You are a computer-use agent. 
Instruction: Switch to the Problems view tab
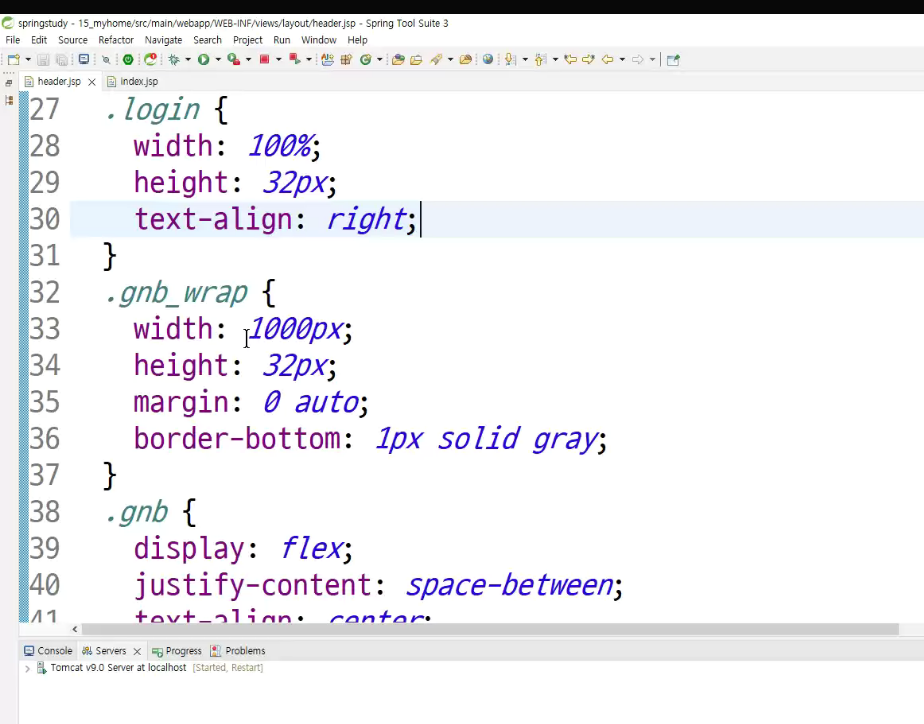tap(238, 651)
